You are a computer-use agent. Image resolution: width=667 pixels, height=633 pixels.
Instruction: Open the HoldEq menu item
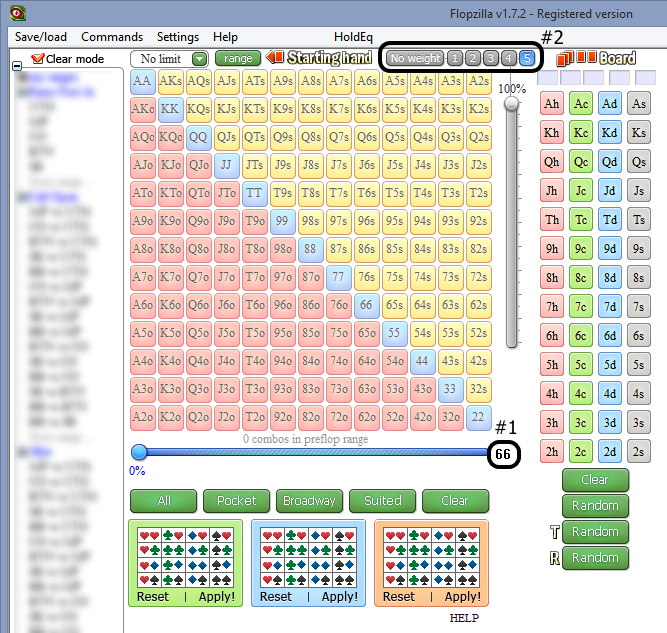(x=353, y=37)
